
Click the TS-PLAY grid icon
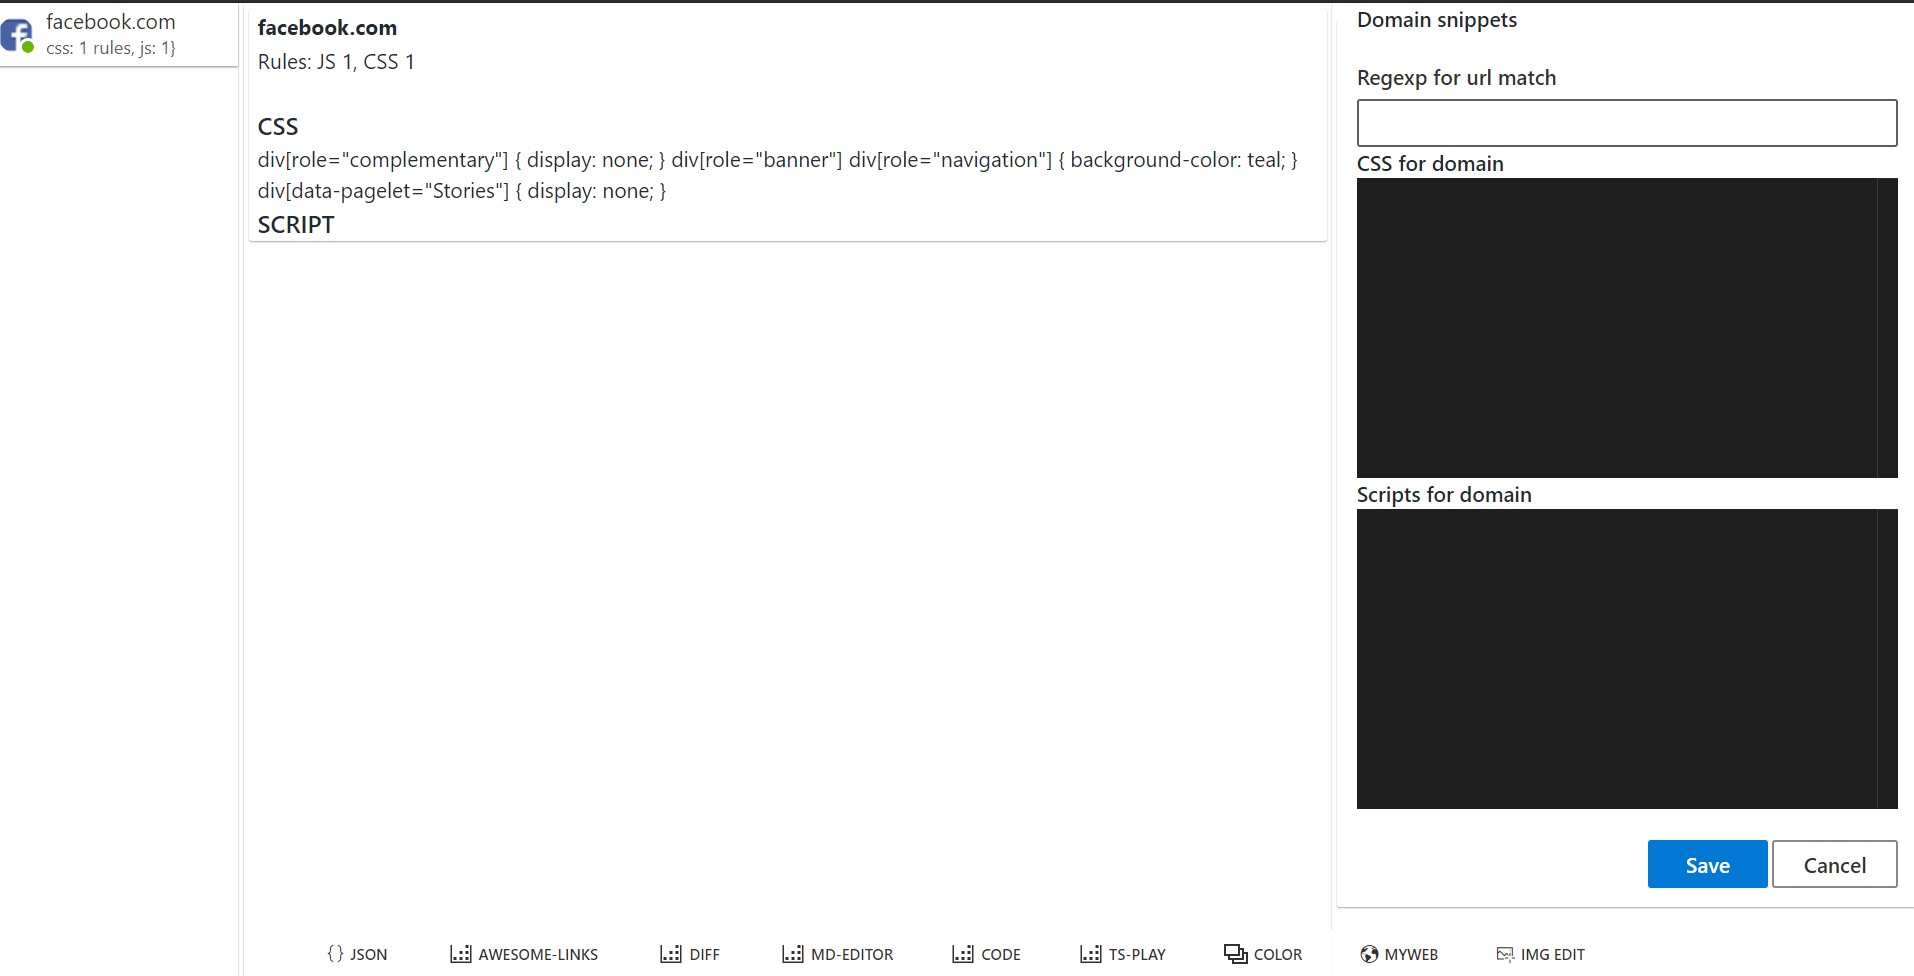[x=1091, y=954]
